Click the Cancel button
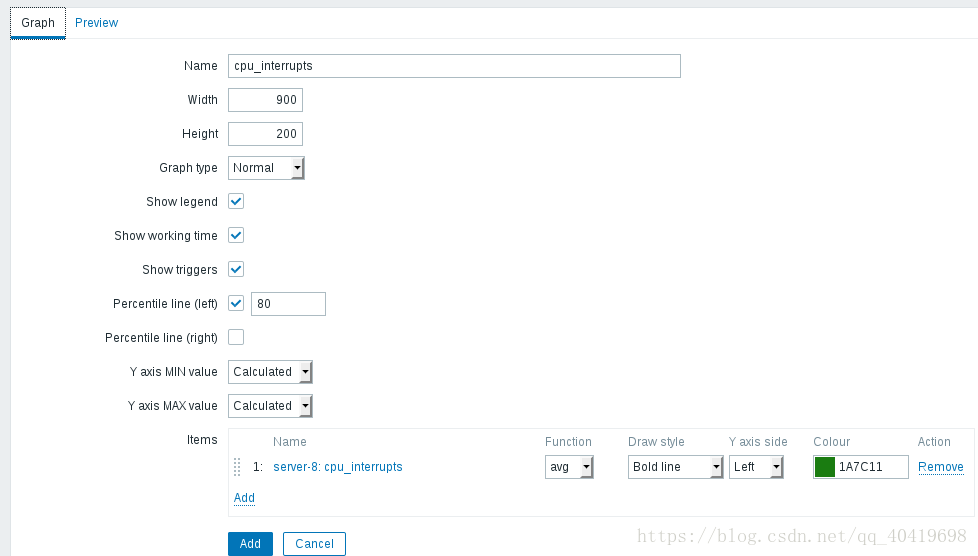This screenshot has height=556, width=978. tap(314, 544)
